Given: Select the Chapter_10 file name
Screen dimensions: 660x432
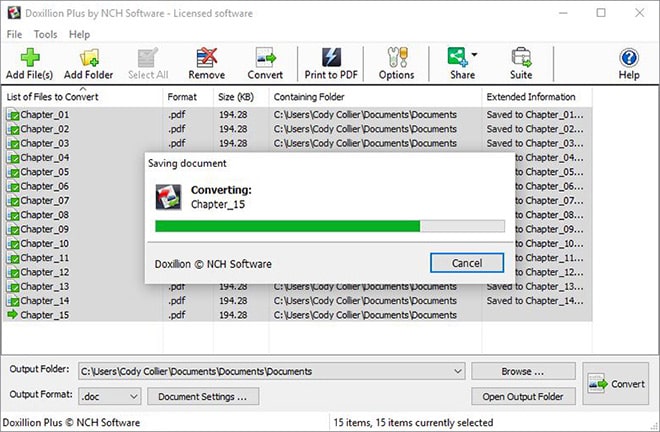Looking at the screenshot, I should click(x=45, y=244).
